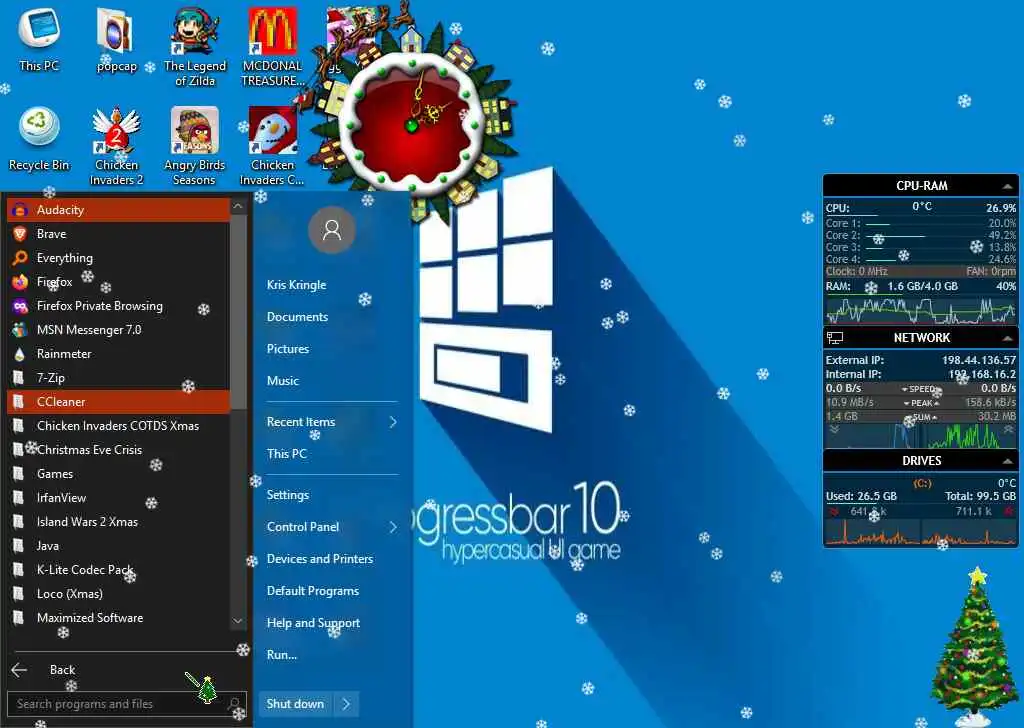
Task: Open the Run... dialog
Action: click(x=281, y=655)
